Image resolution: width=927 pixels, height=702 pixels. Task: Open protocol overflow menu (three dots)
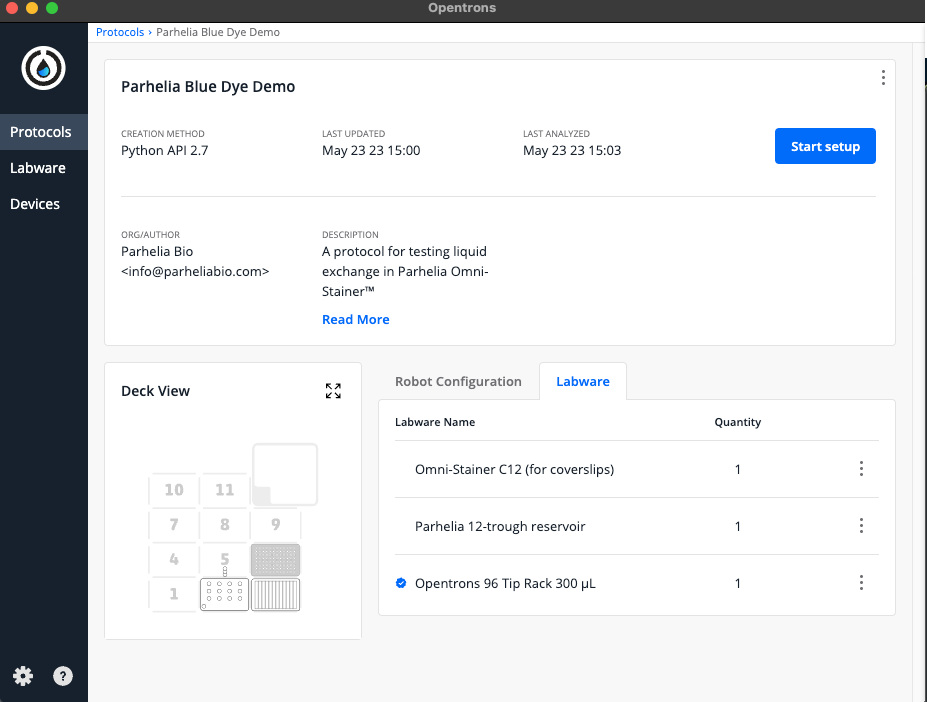coord(882,78)
